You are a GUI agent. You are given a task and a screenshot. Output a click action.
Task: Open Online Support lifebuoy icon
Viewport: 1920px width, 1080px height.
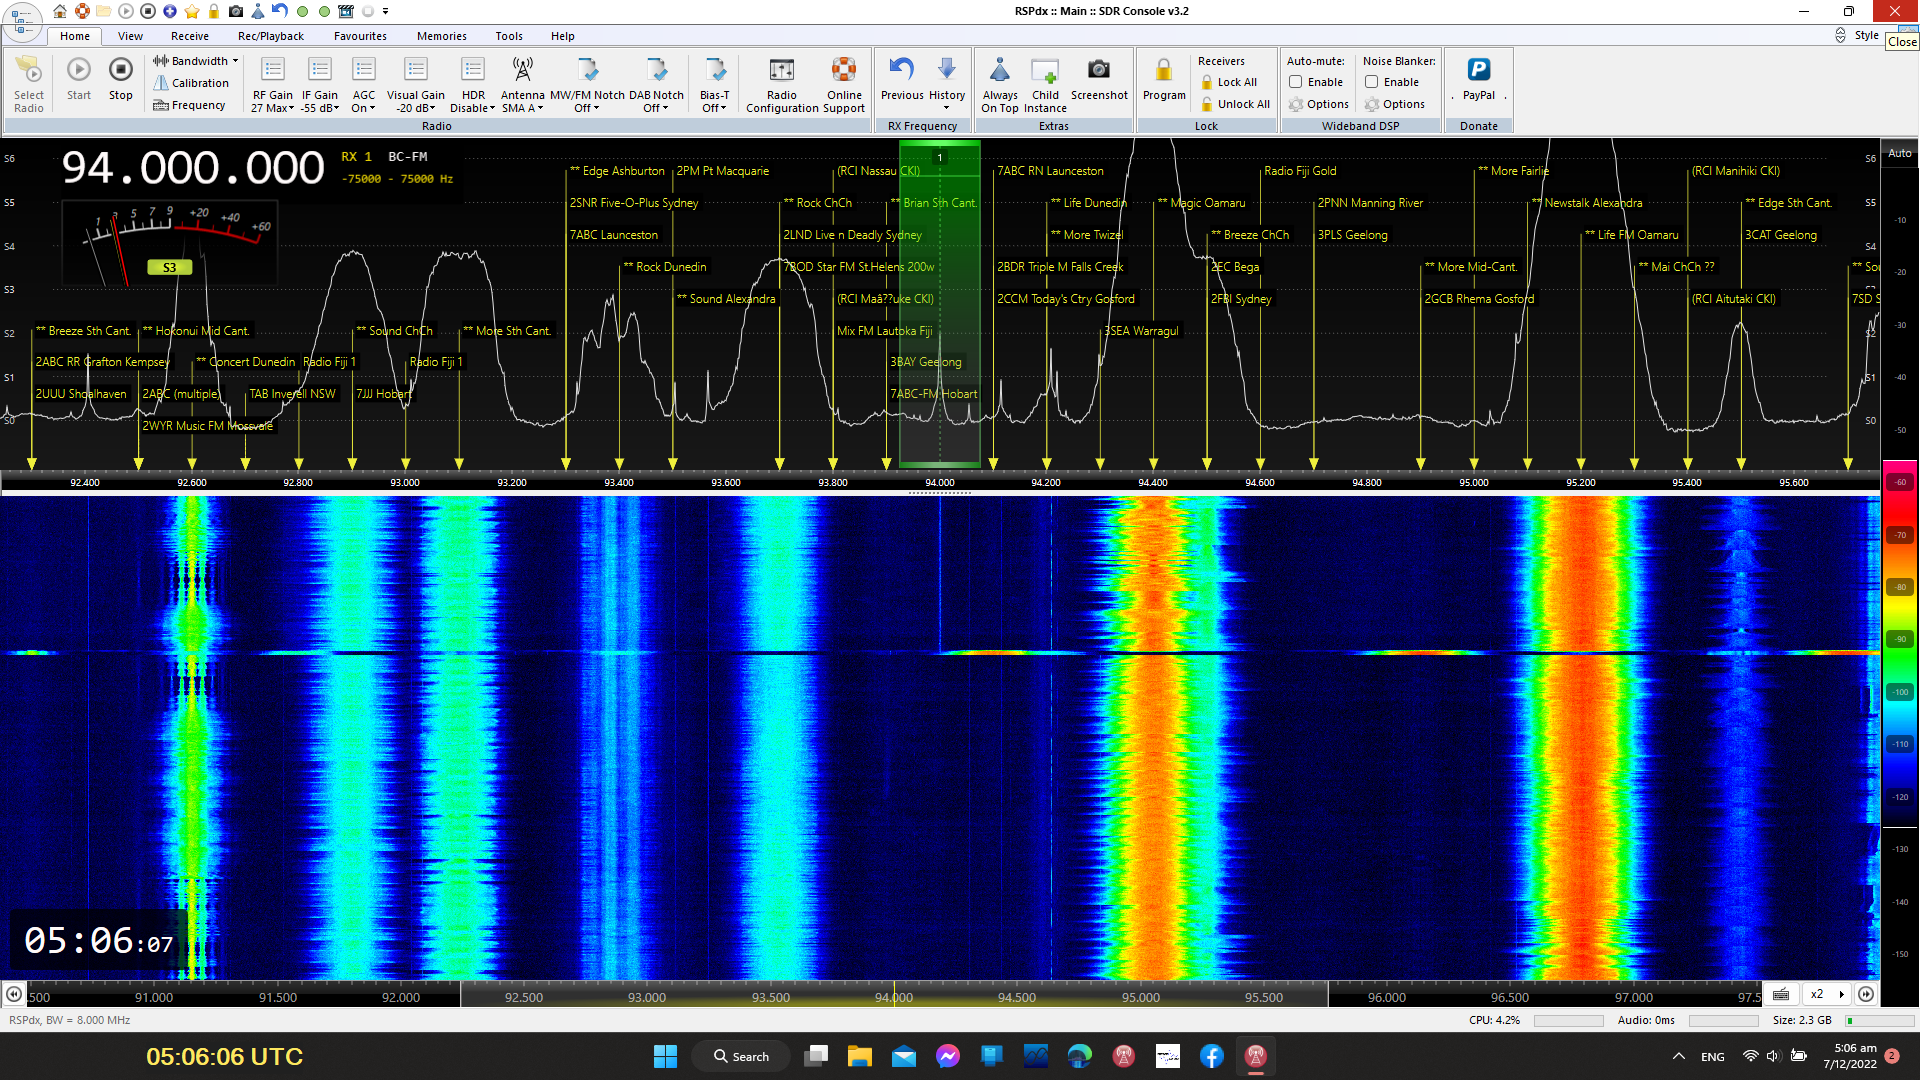click(843, 70)
